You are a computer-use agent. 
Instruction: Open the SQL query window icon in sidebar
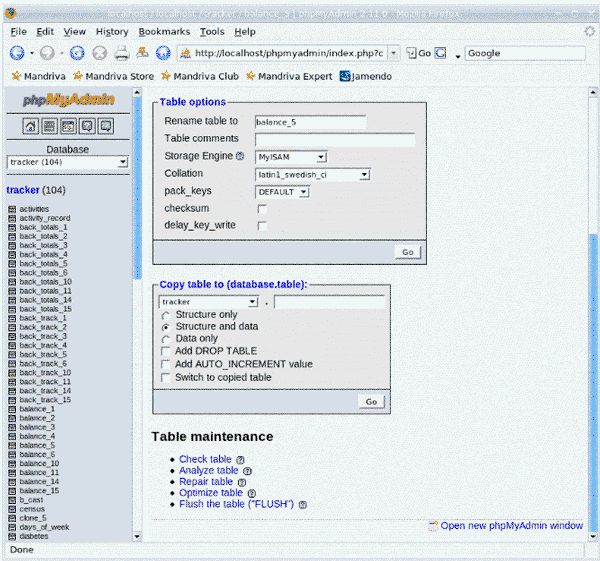[49, 126]
